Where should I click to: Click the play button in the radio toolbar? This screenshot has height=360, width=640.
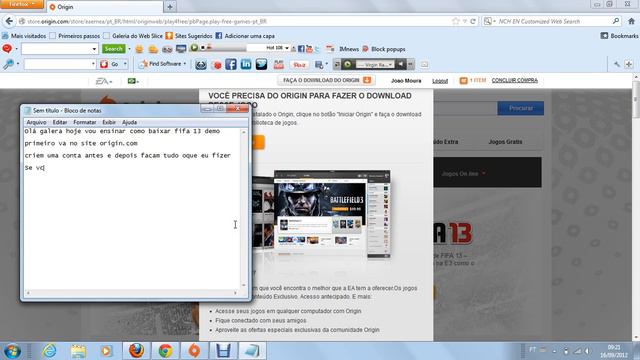(347, 64)
